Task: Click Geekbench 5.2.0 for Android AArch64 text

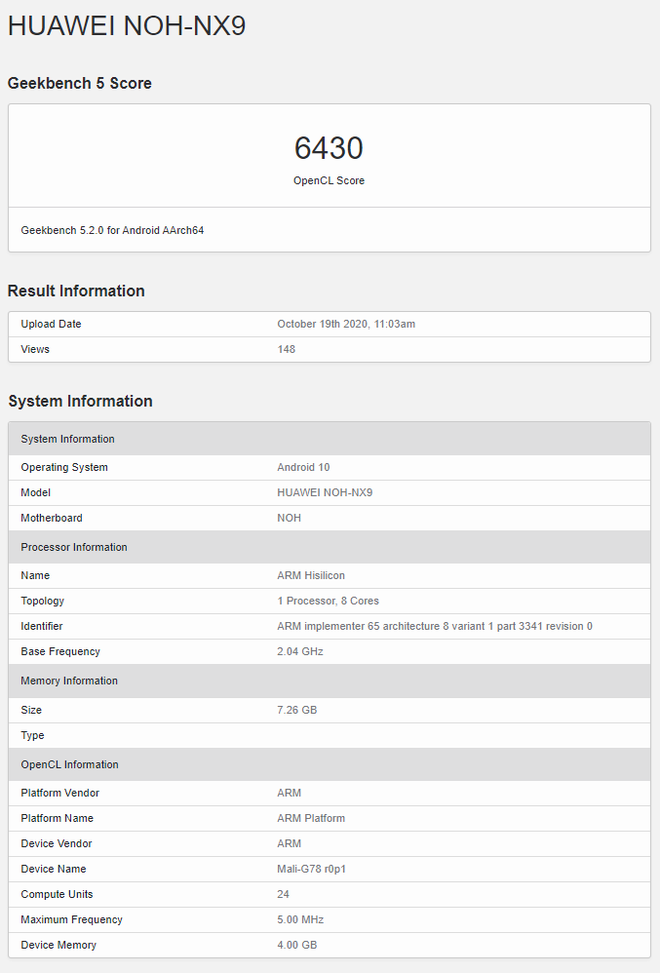Action: (112, 230)
